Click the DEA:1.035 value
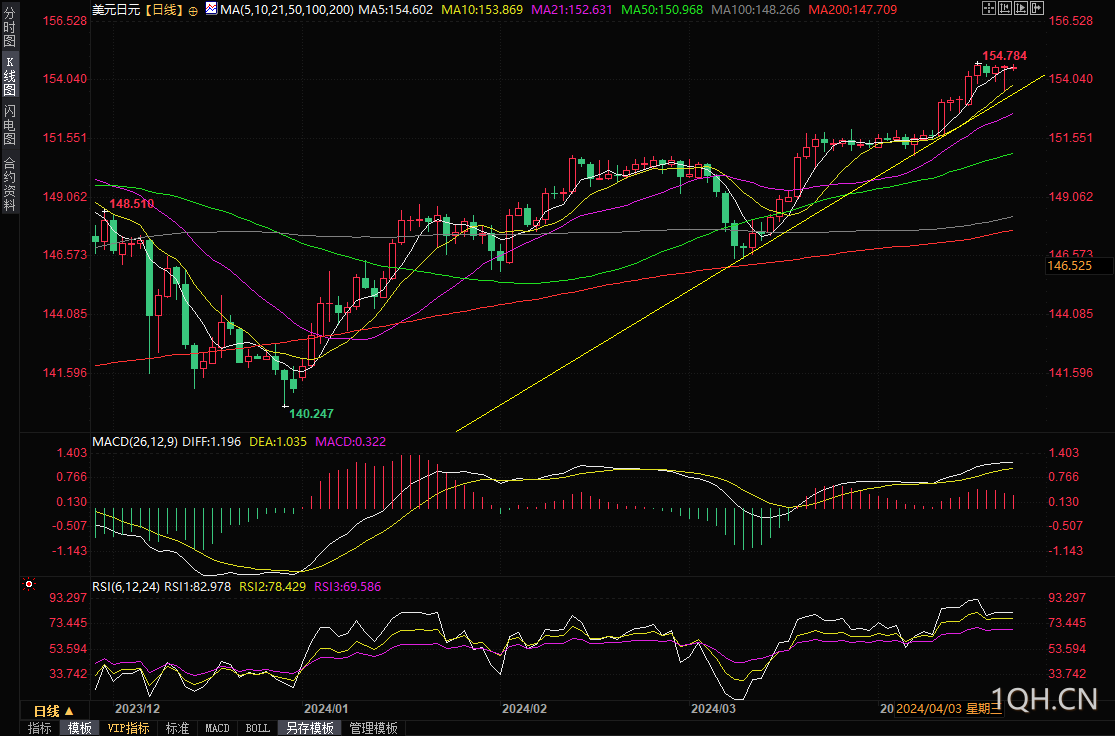The width and height of the screenshot is (1115, 736). click(278, 442)
